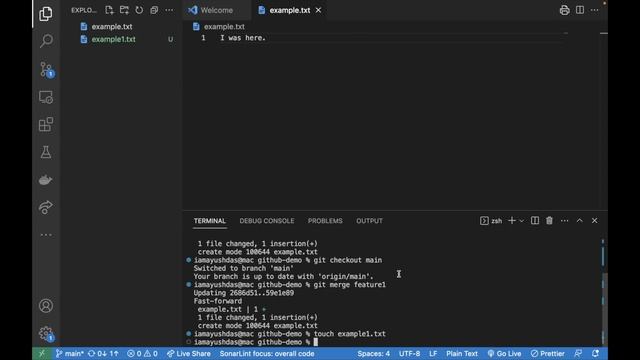This screenshot has width=640, height=360.
Task: Kill terminal with trash icon
Action: [x=549, y=220]
